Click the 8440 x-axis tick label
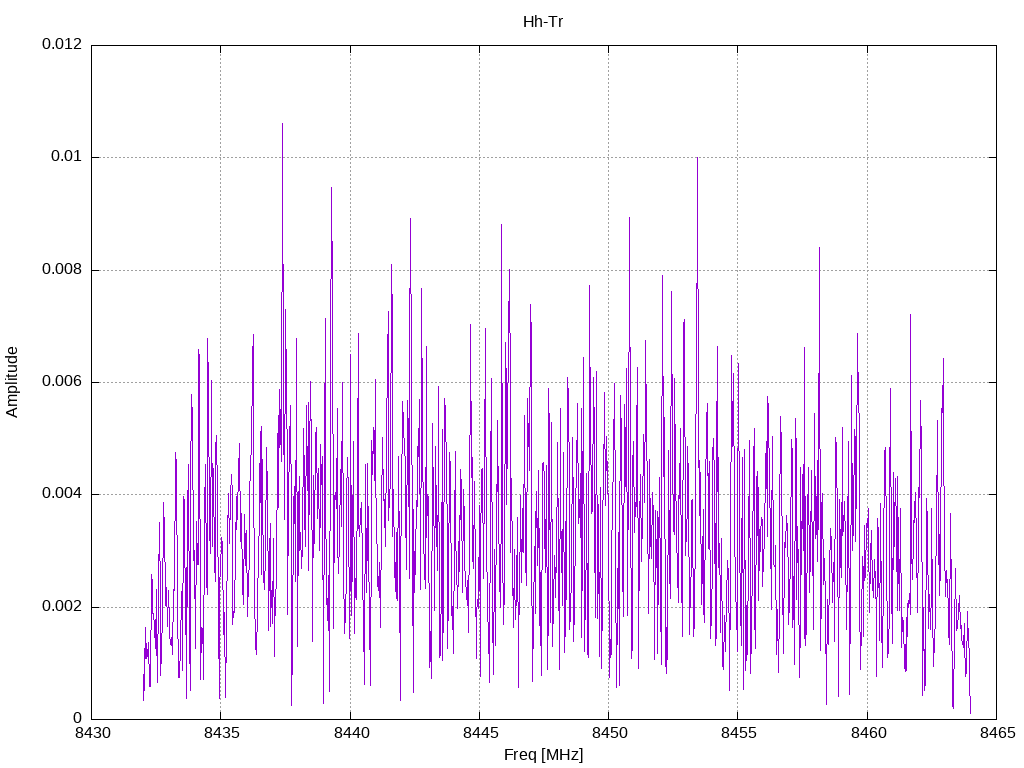 click(351, 733)
